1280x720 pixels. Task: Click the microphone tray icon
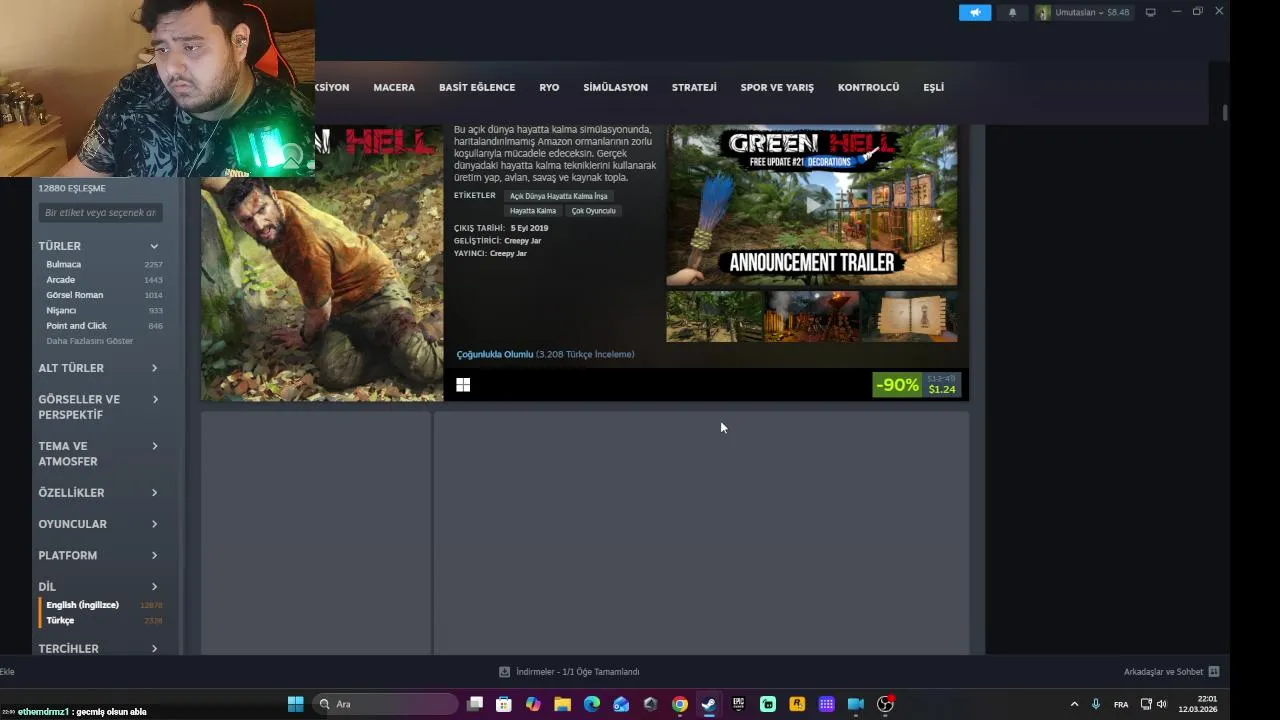pos(1096,704)
